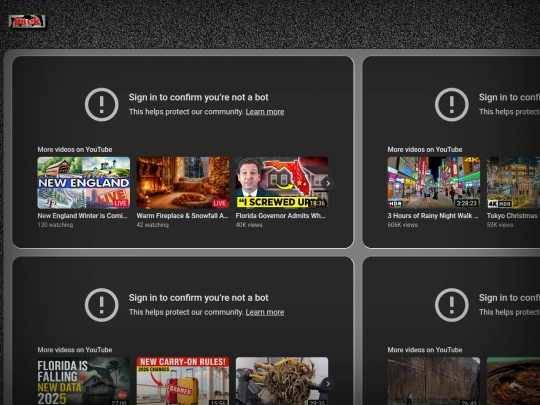Open the brick wall video thumbnail in bottom-right panel
The width and height of the screenshot is (540, 405).
pyautogui.click(x=434, y=381)
